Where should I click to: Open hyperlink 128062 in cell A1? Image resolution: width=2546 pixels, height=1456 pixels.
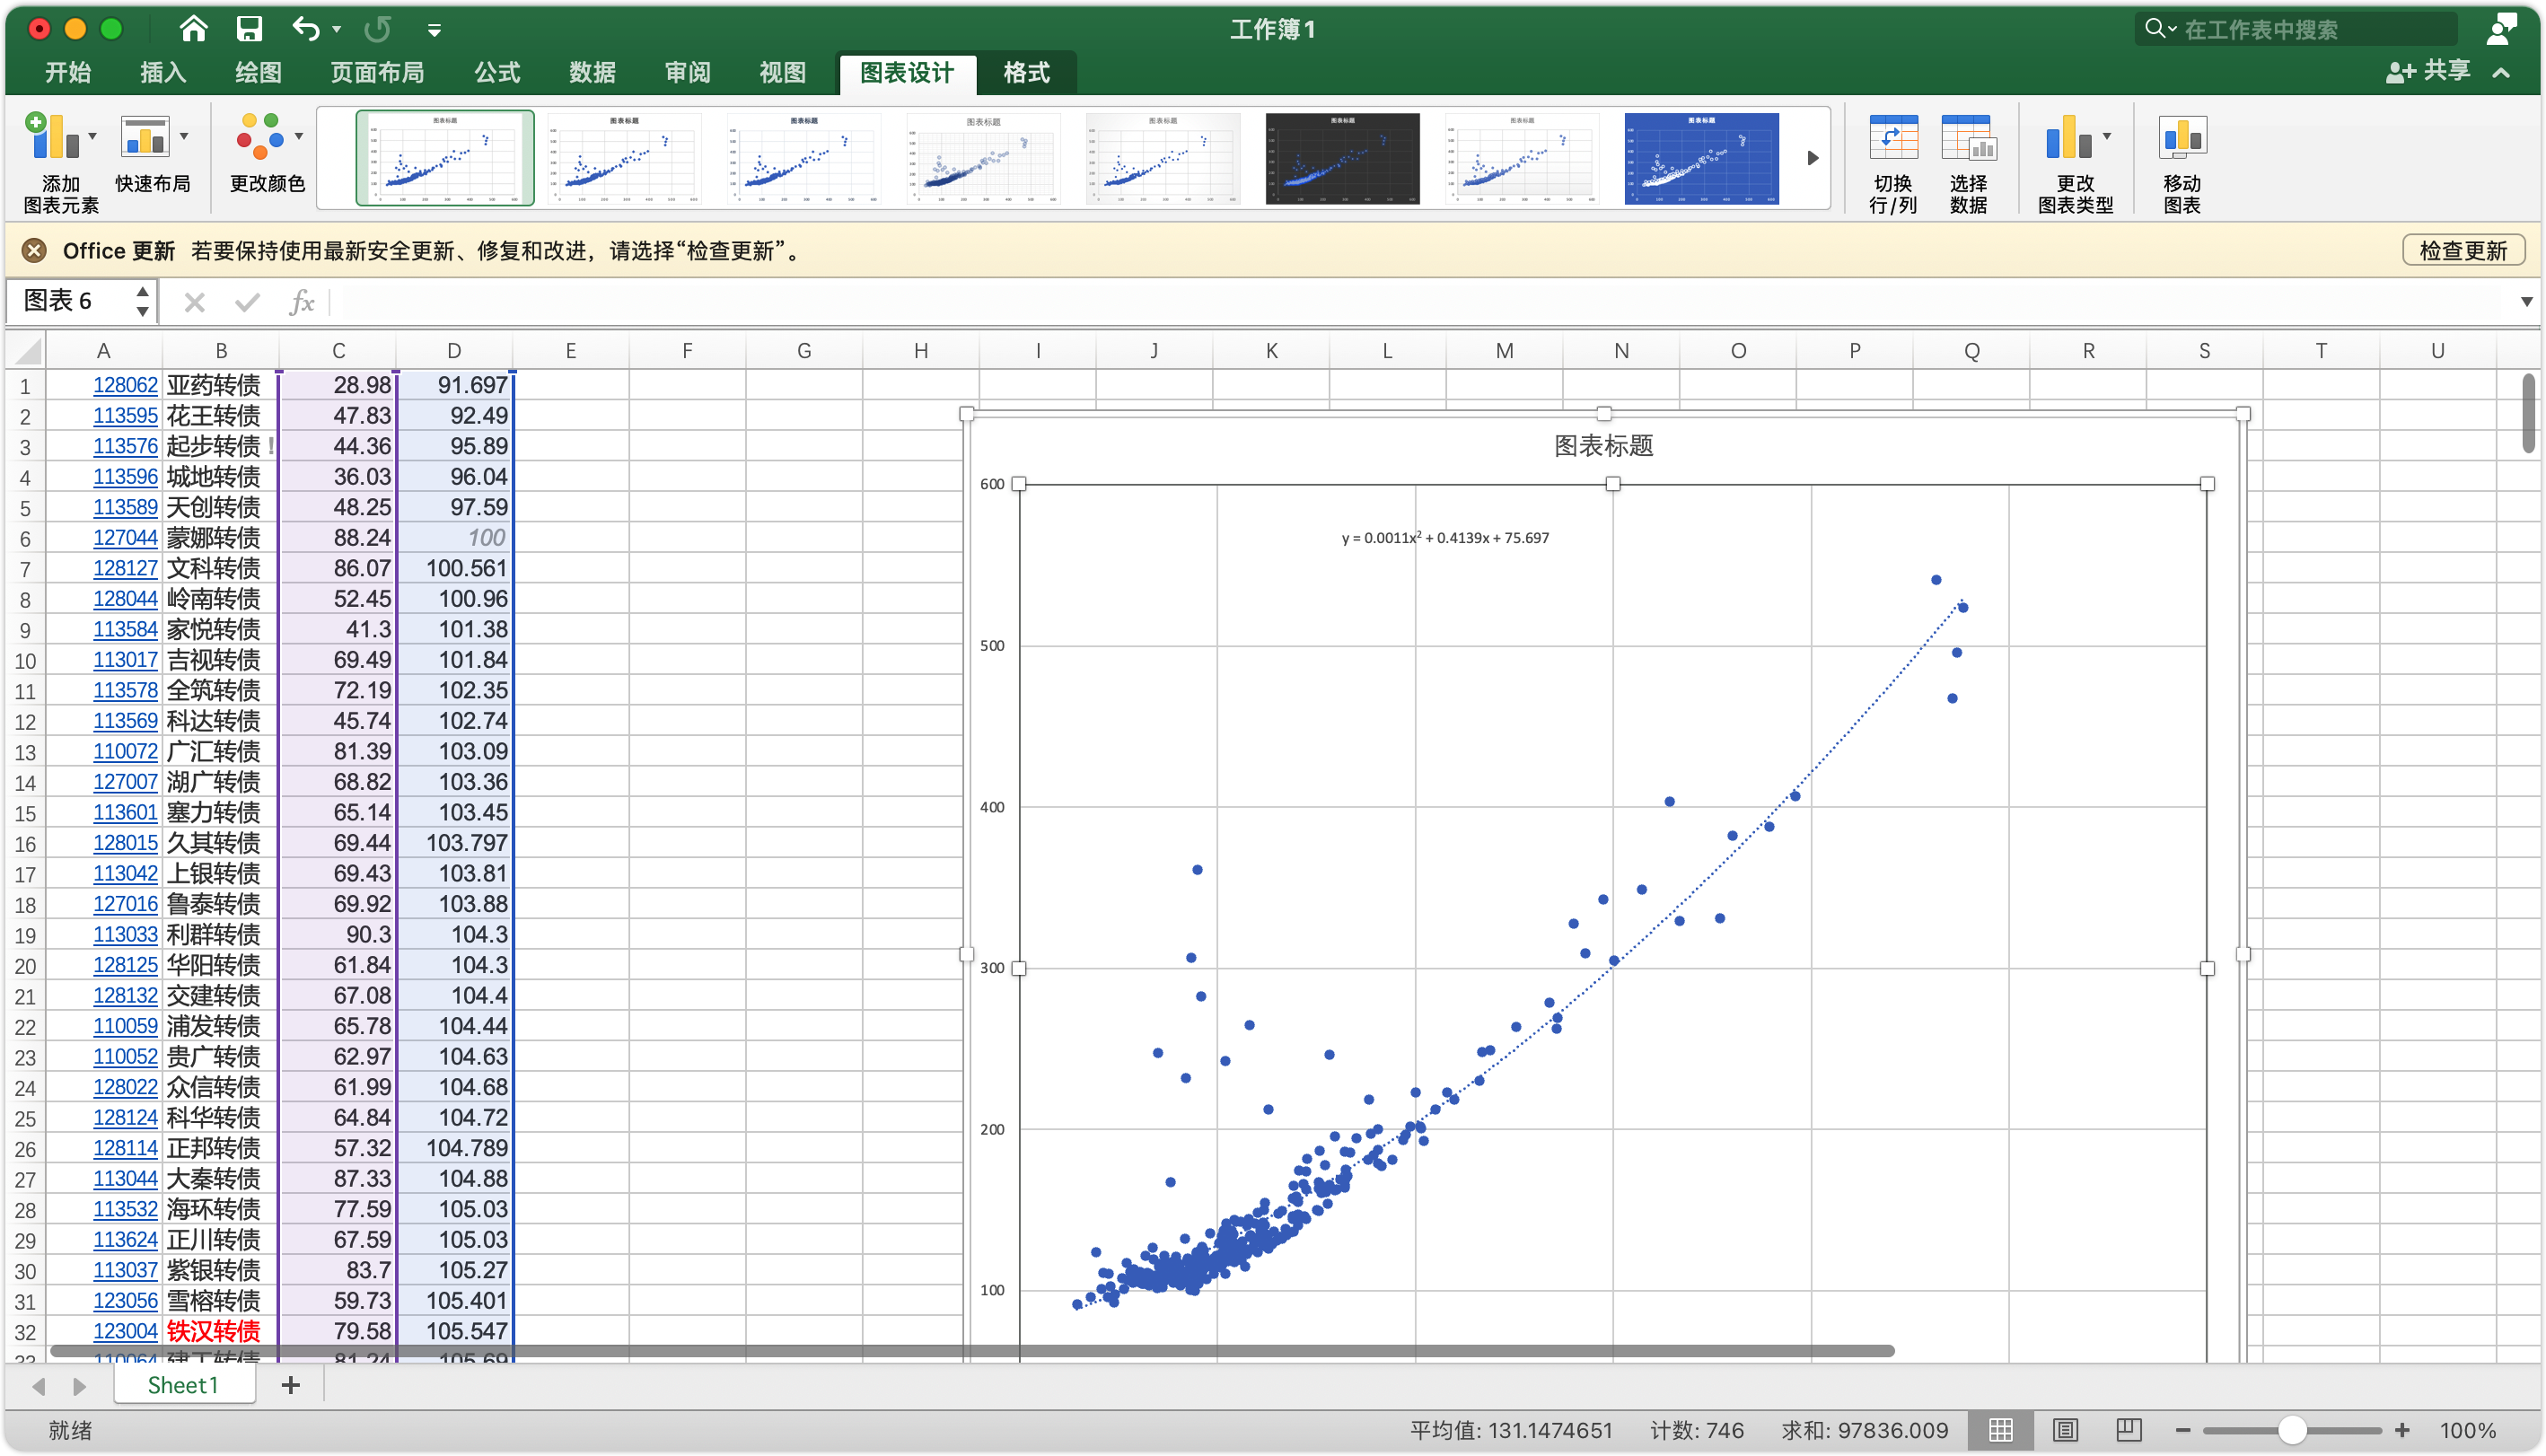click(x=125, y=385)
